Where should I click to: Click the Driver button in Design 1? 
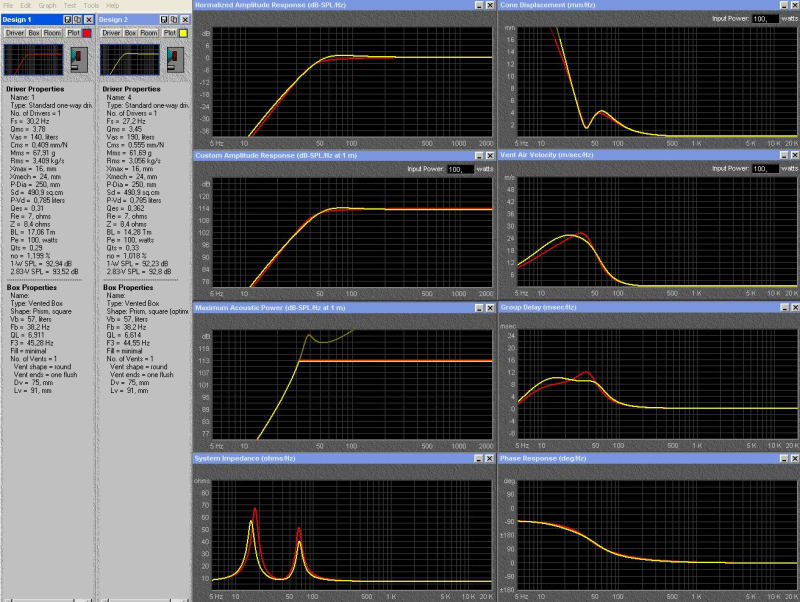click(x=14, y=33)
